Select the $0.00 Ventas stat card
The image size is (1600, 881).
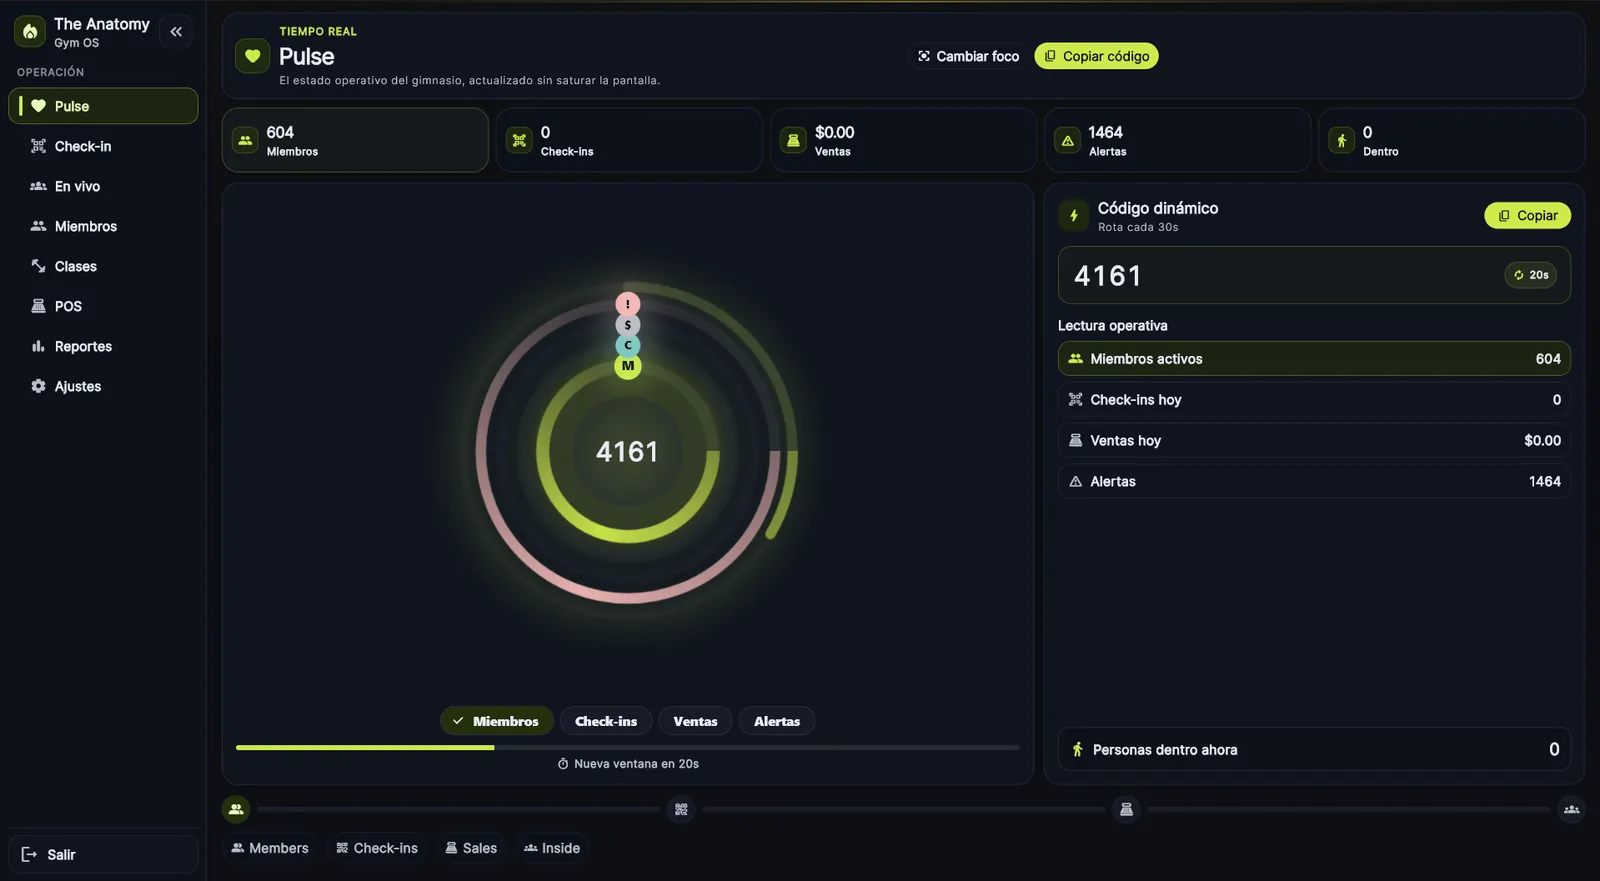pos(903,140)
